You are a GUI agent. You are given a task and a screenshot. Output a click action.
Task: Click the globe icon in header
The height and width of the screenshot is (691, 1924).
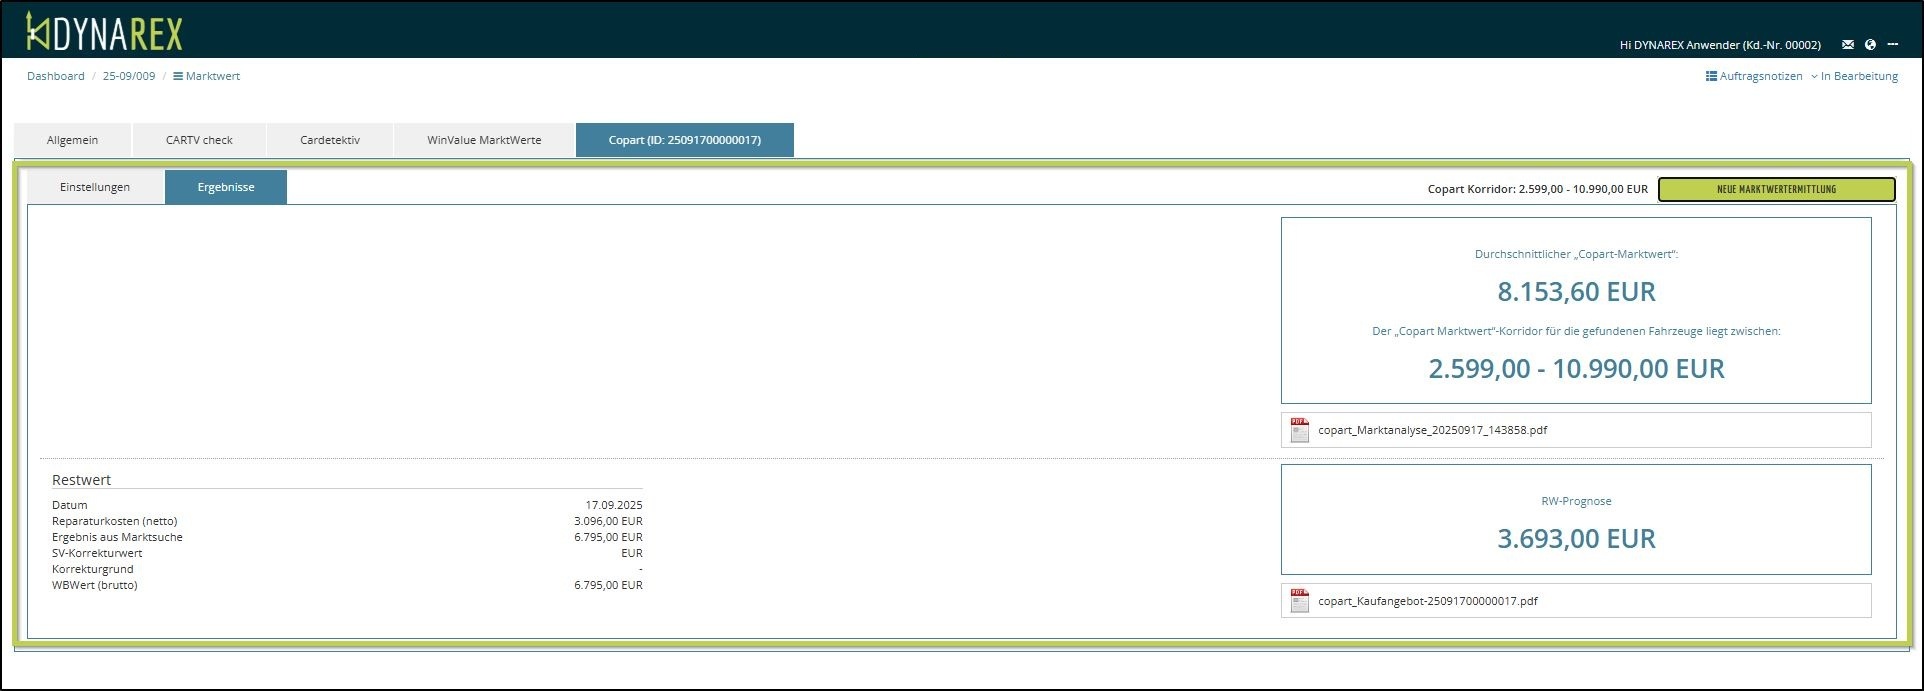(x=1870, y=45)
